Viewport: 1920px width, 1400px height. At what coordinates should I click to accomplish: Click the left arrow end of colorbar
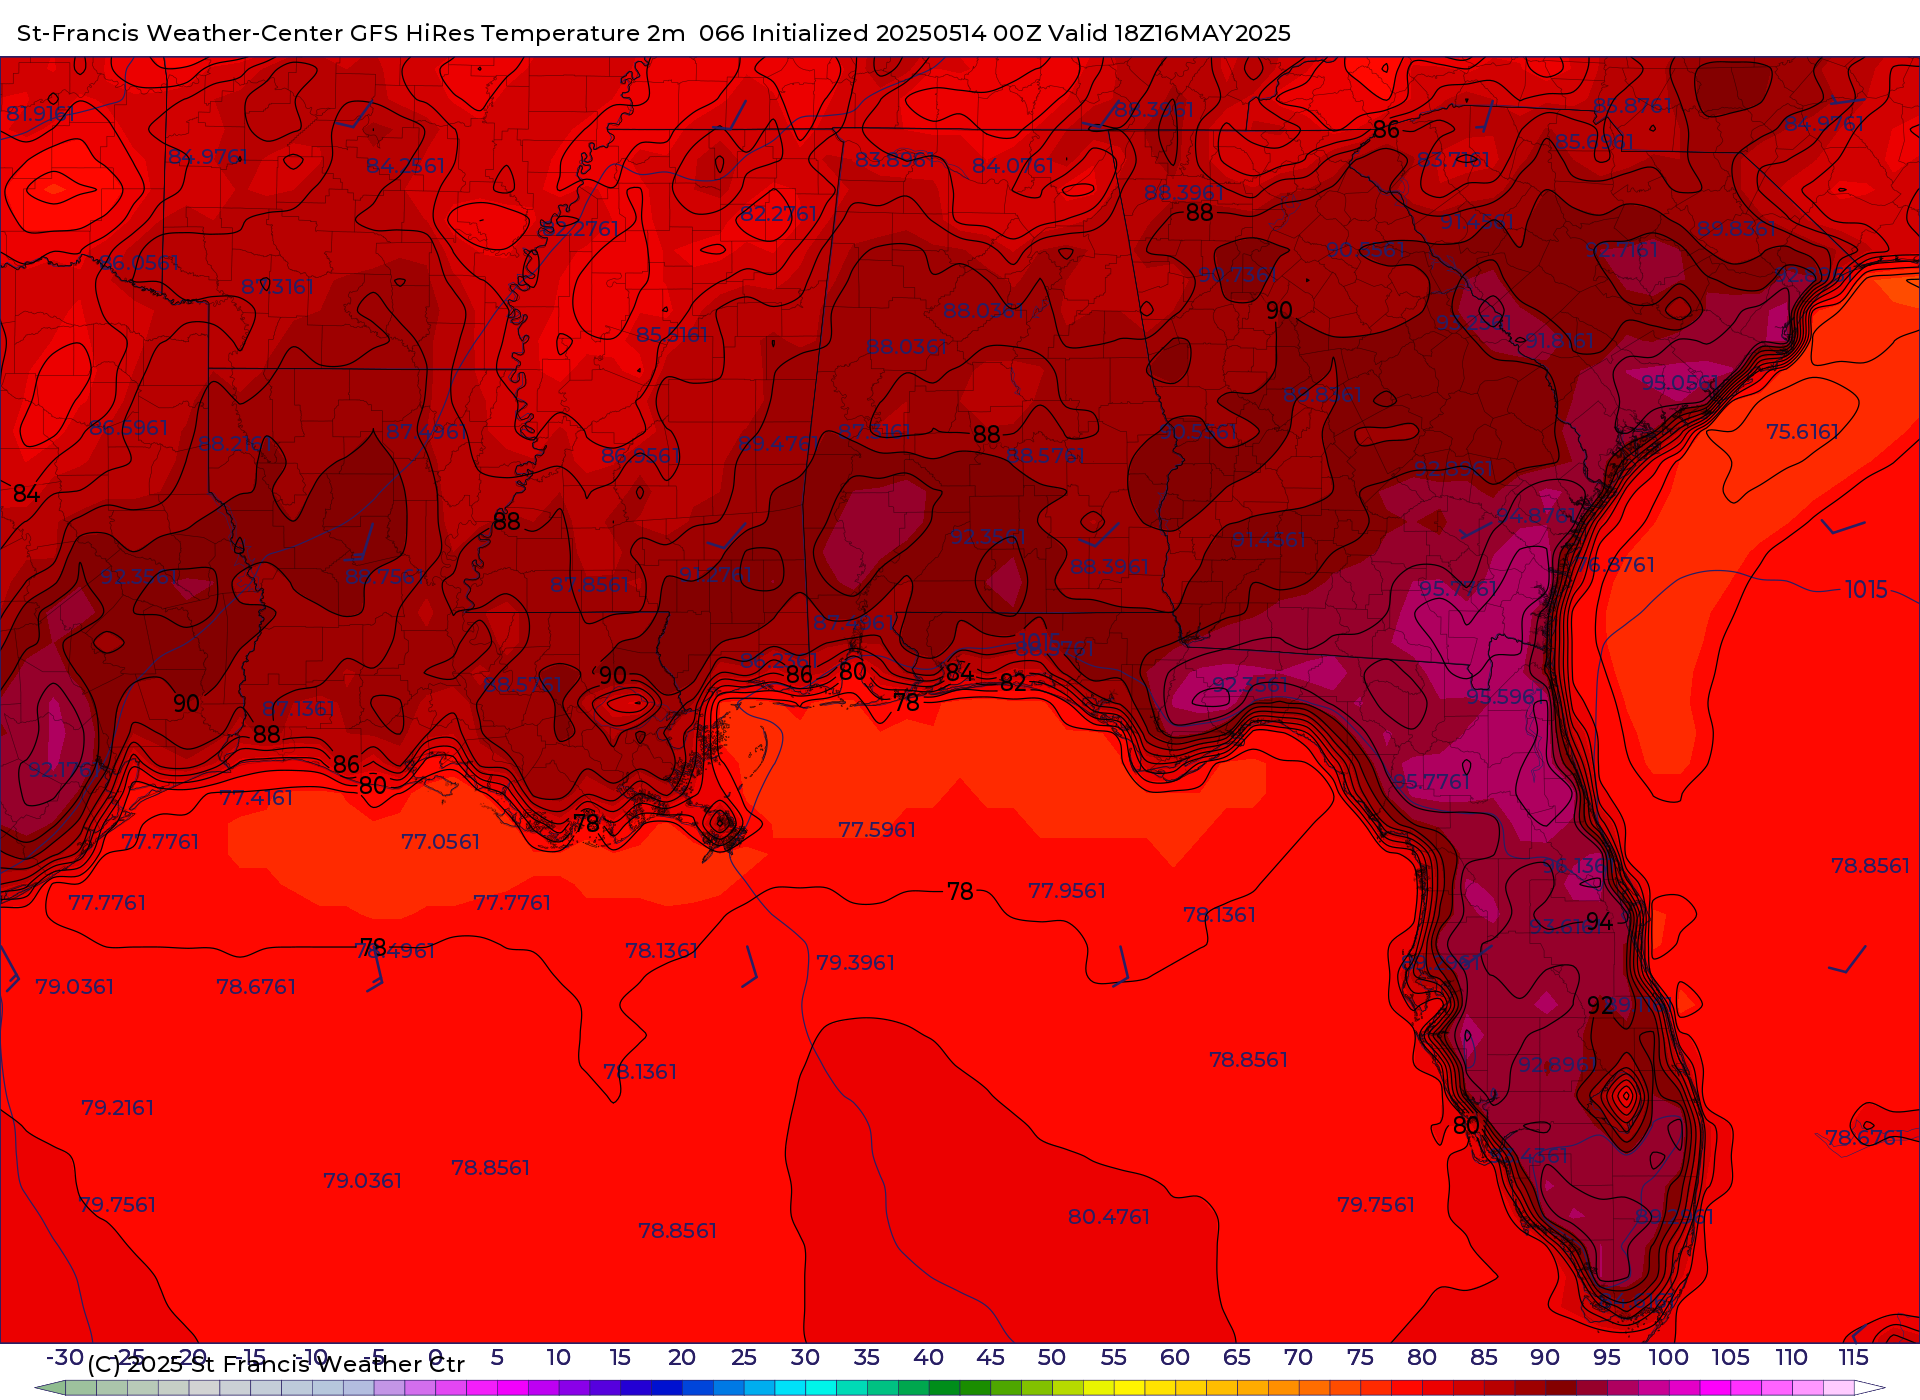pos(50,1388)
